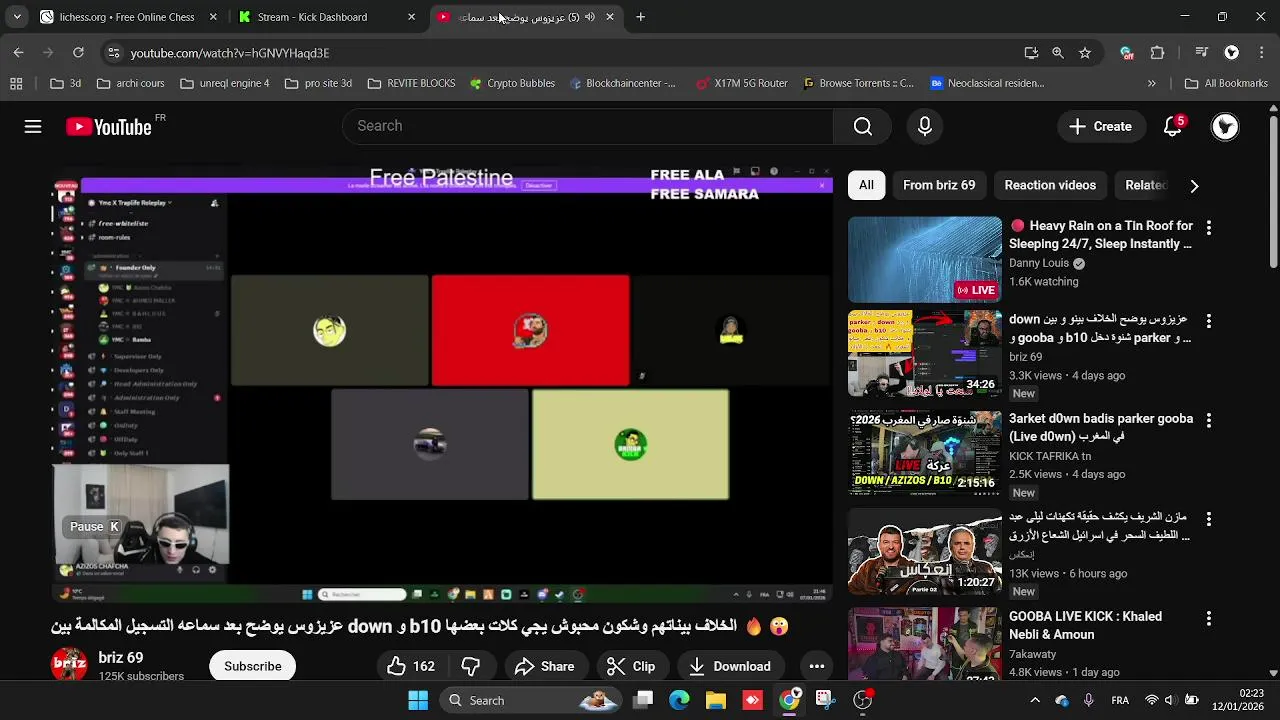Image resolution: width=1280 pixels, height=720 pixels.
Task: Open the Windows Start menu
Action: (x=418, y=700)
